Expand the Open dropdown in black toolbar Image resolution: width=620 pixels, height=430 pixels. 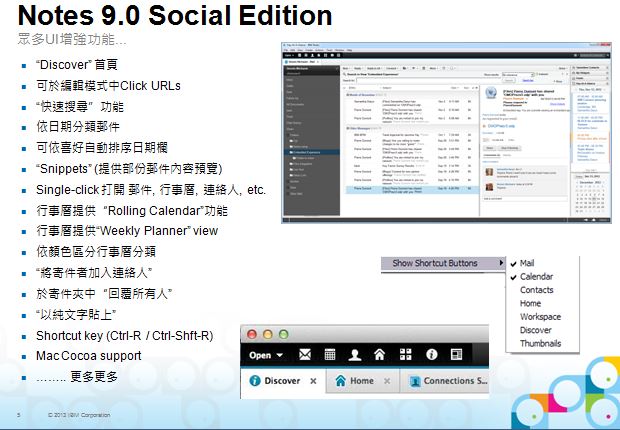coord(266,355)
